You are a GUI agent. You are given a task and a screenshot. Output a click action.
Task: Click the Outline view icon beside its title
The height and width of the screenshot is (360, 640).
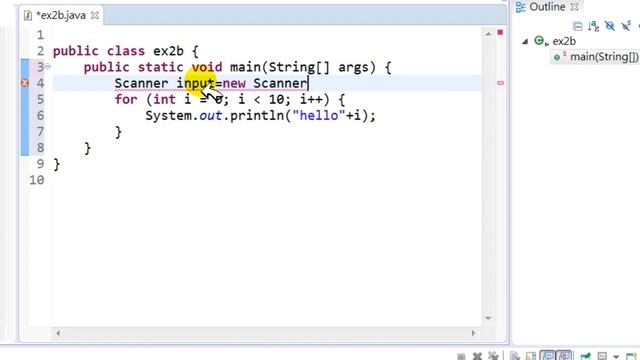coord(520,7)
